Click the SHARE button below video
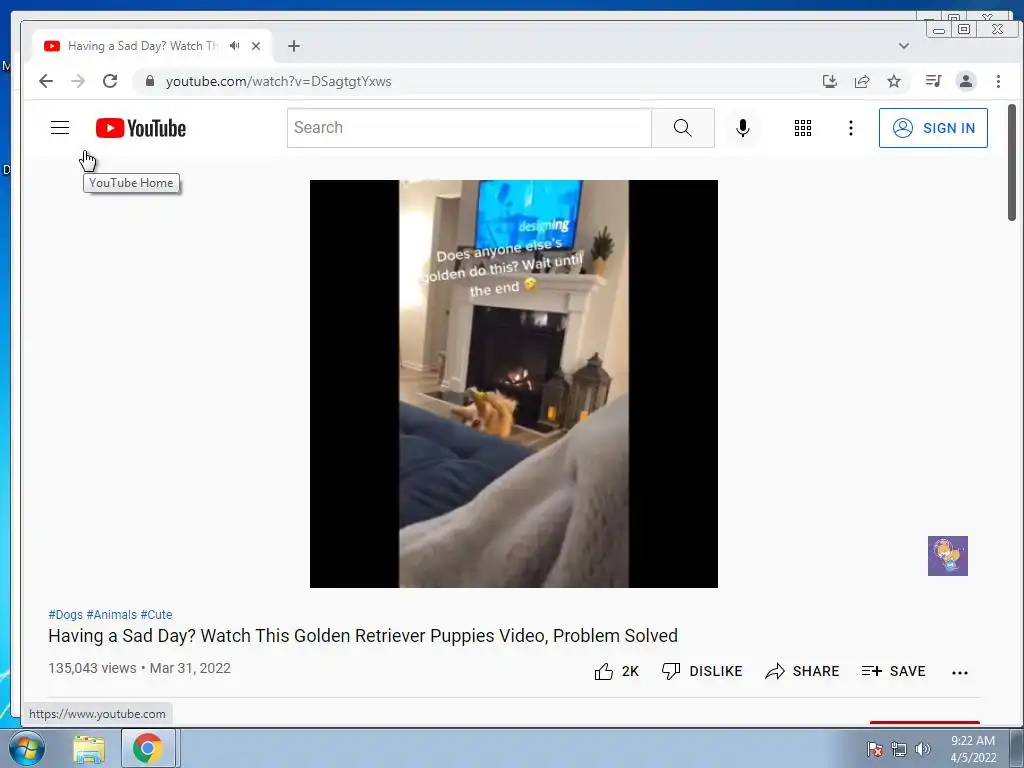 tap(802, 671)
